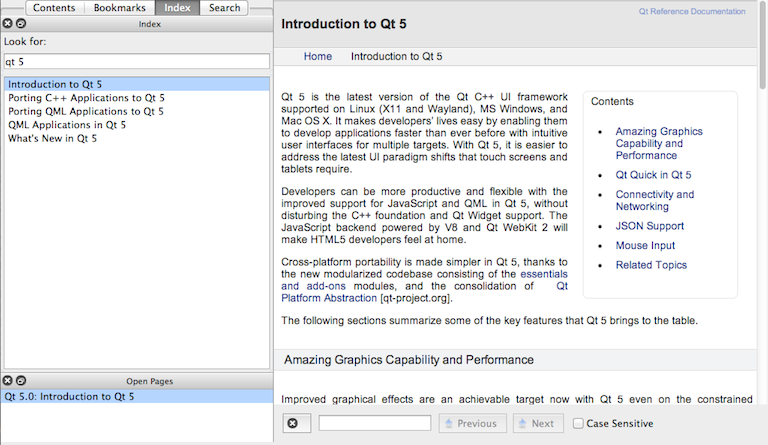Image resolution: width=768 pixels, height=445 pixels.
Task: Open the Platform Abstraction link
Action: click(x=329, y=298)
